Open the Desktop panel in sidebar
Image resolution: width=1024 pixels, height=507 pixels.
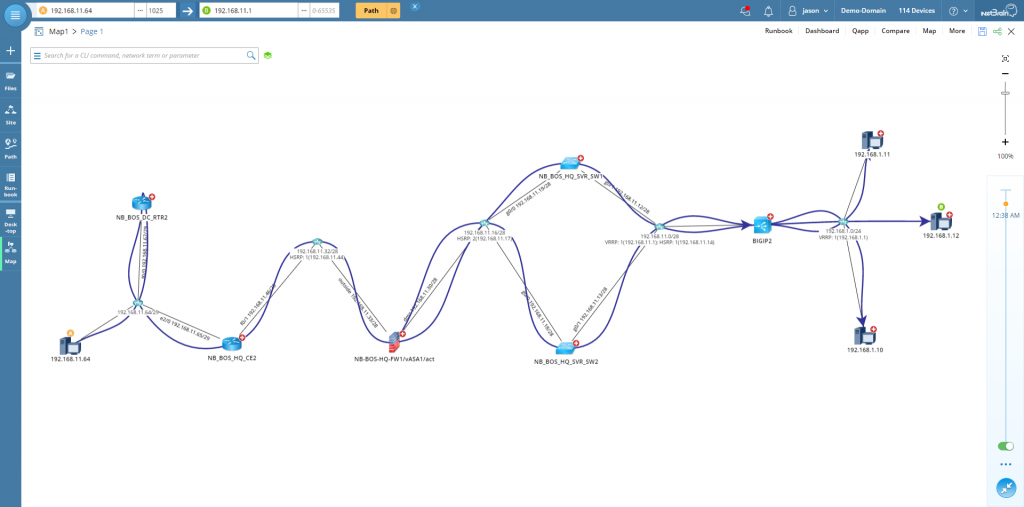(x=10, y=220)
